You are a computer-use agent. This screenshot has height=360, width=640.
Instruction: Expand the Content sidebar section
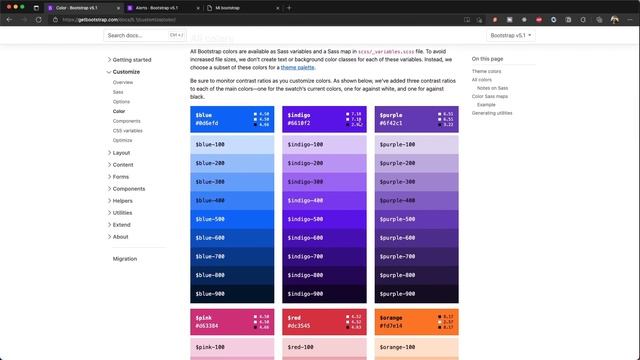point(120,165)
